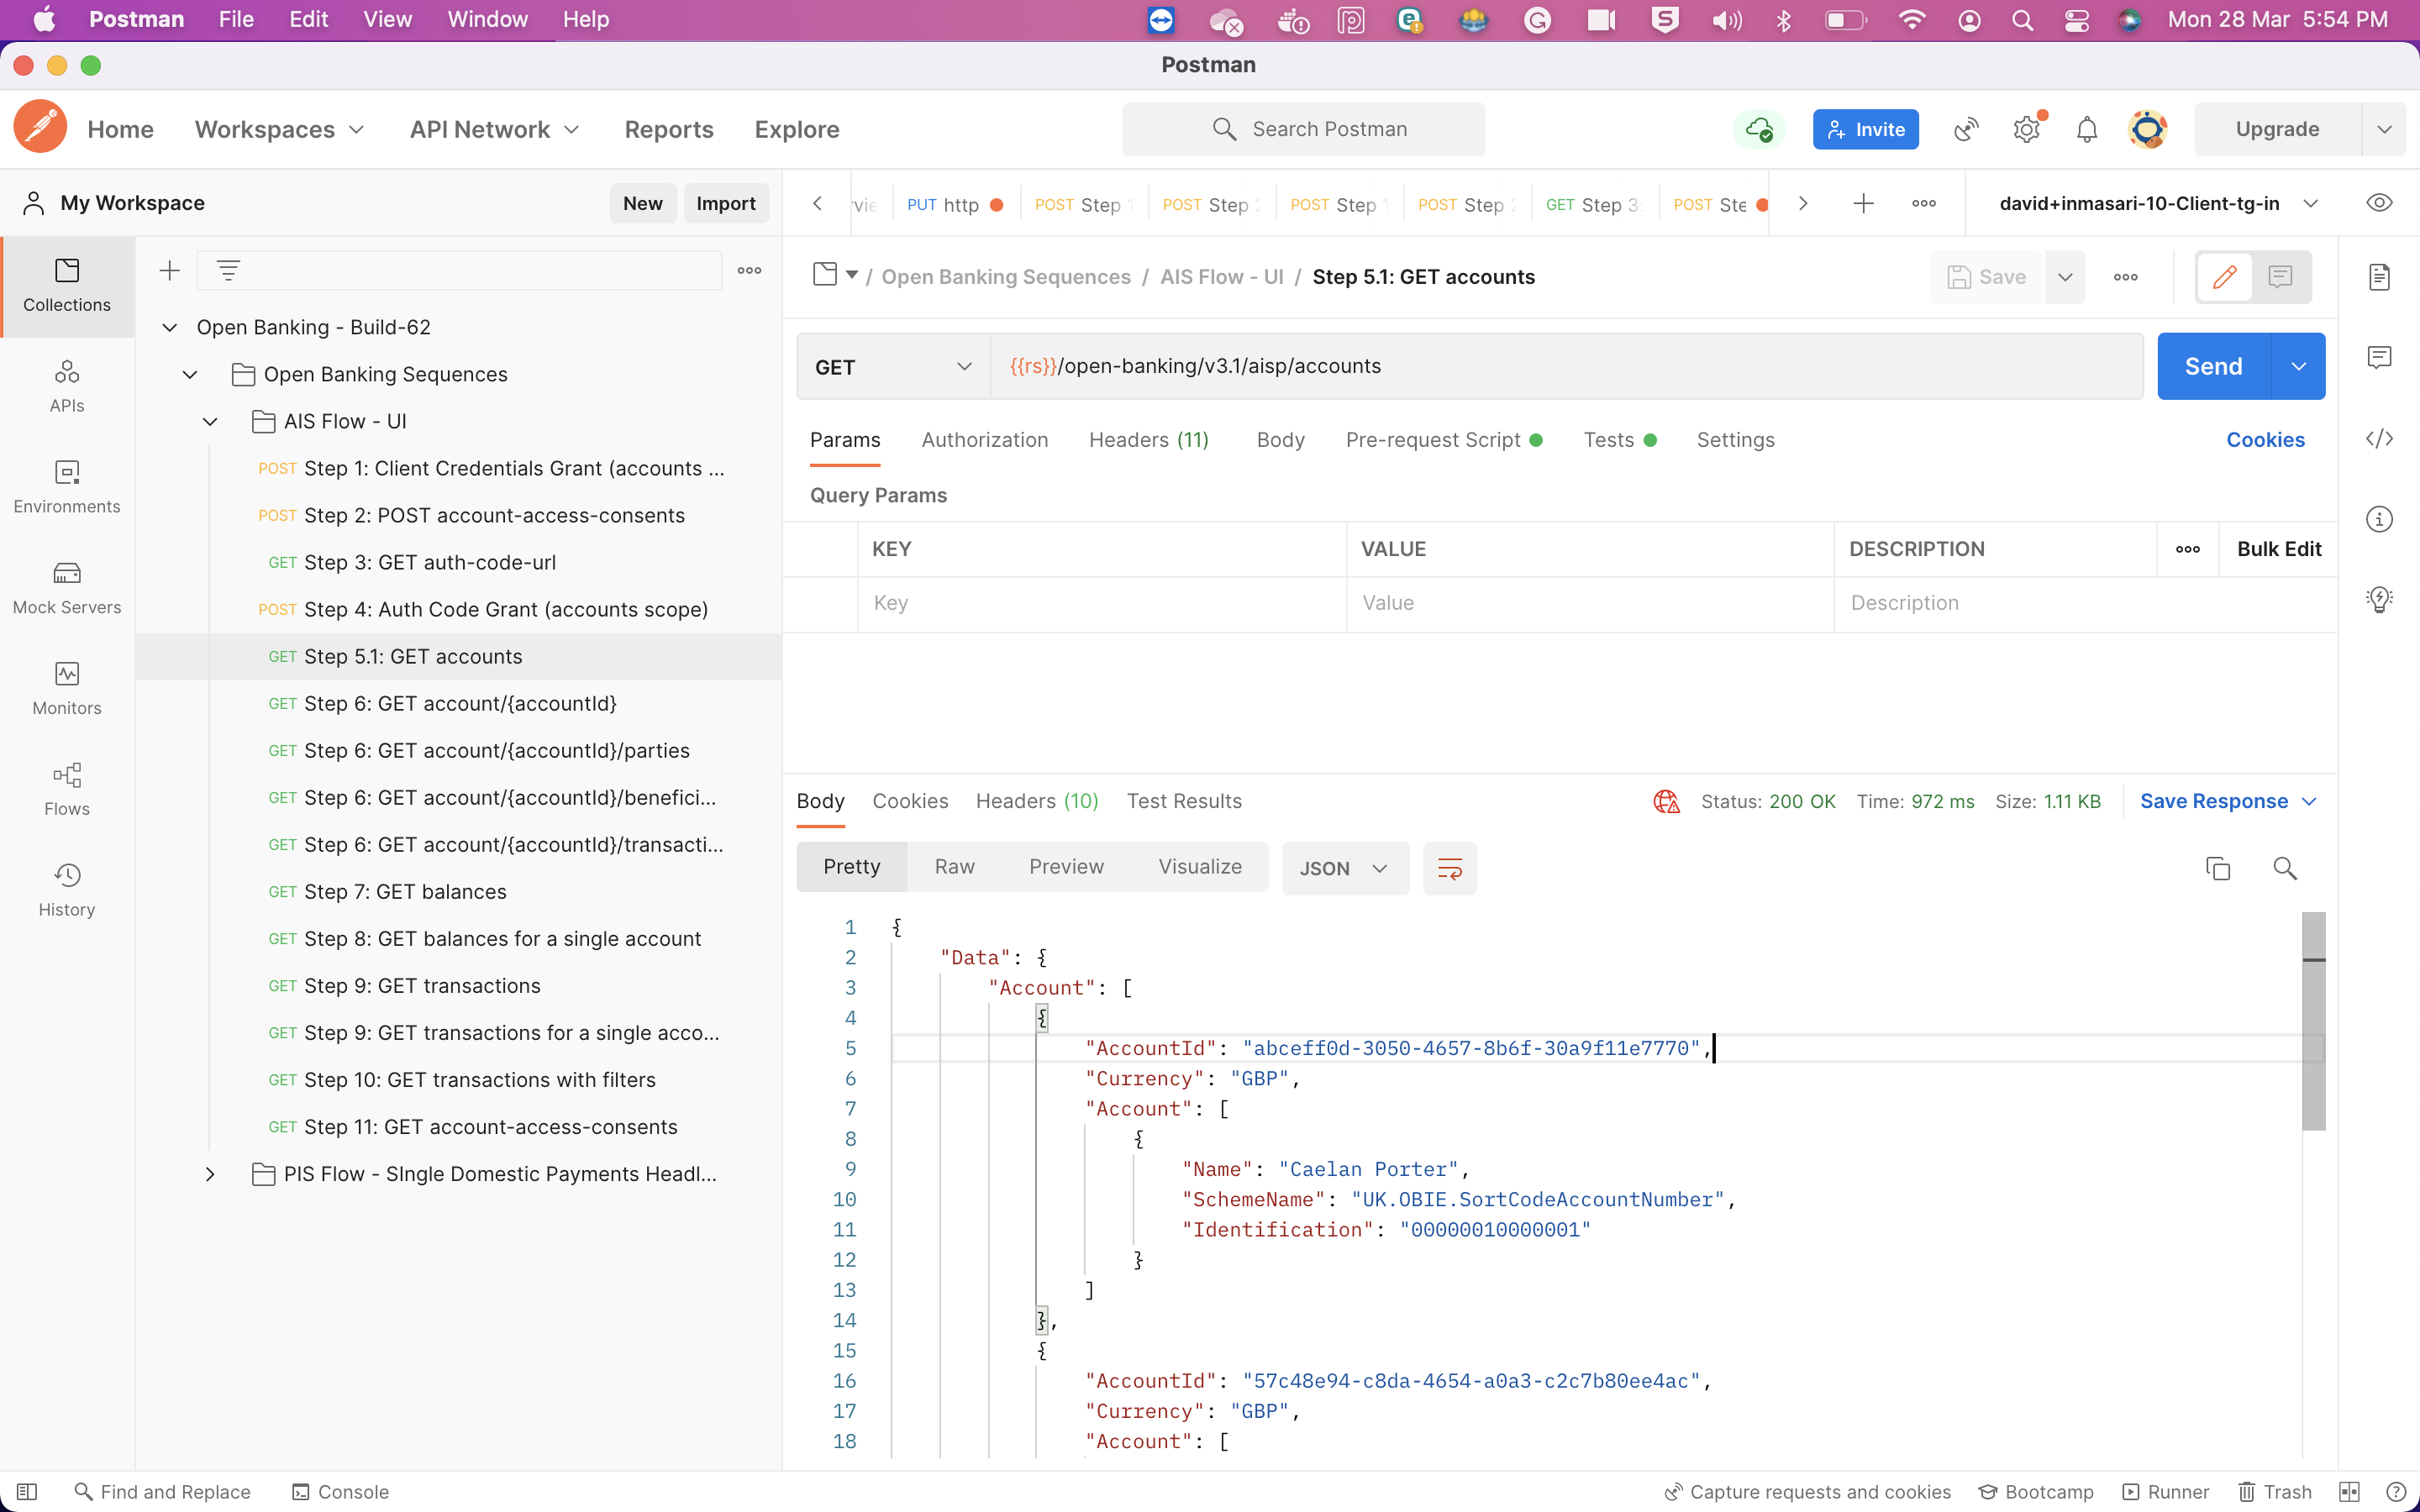
Task: Click the collections filter icon
Action: (228, 270)
